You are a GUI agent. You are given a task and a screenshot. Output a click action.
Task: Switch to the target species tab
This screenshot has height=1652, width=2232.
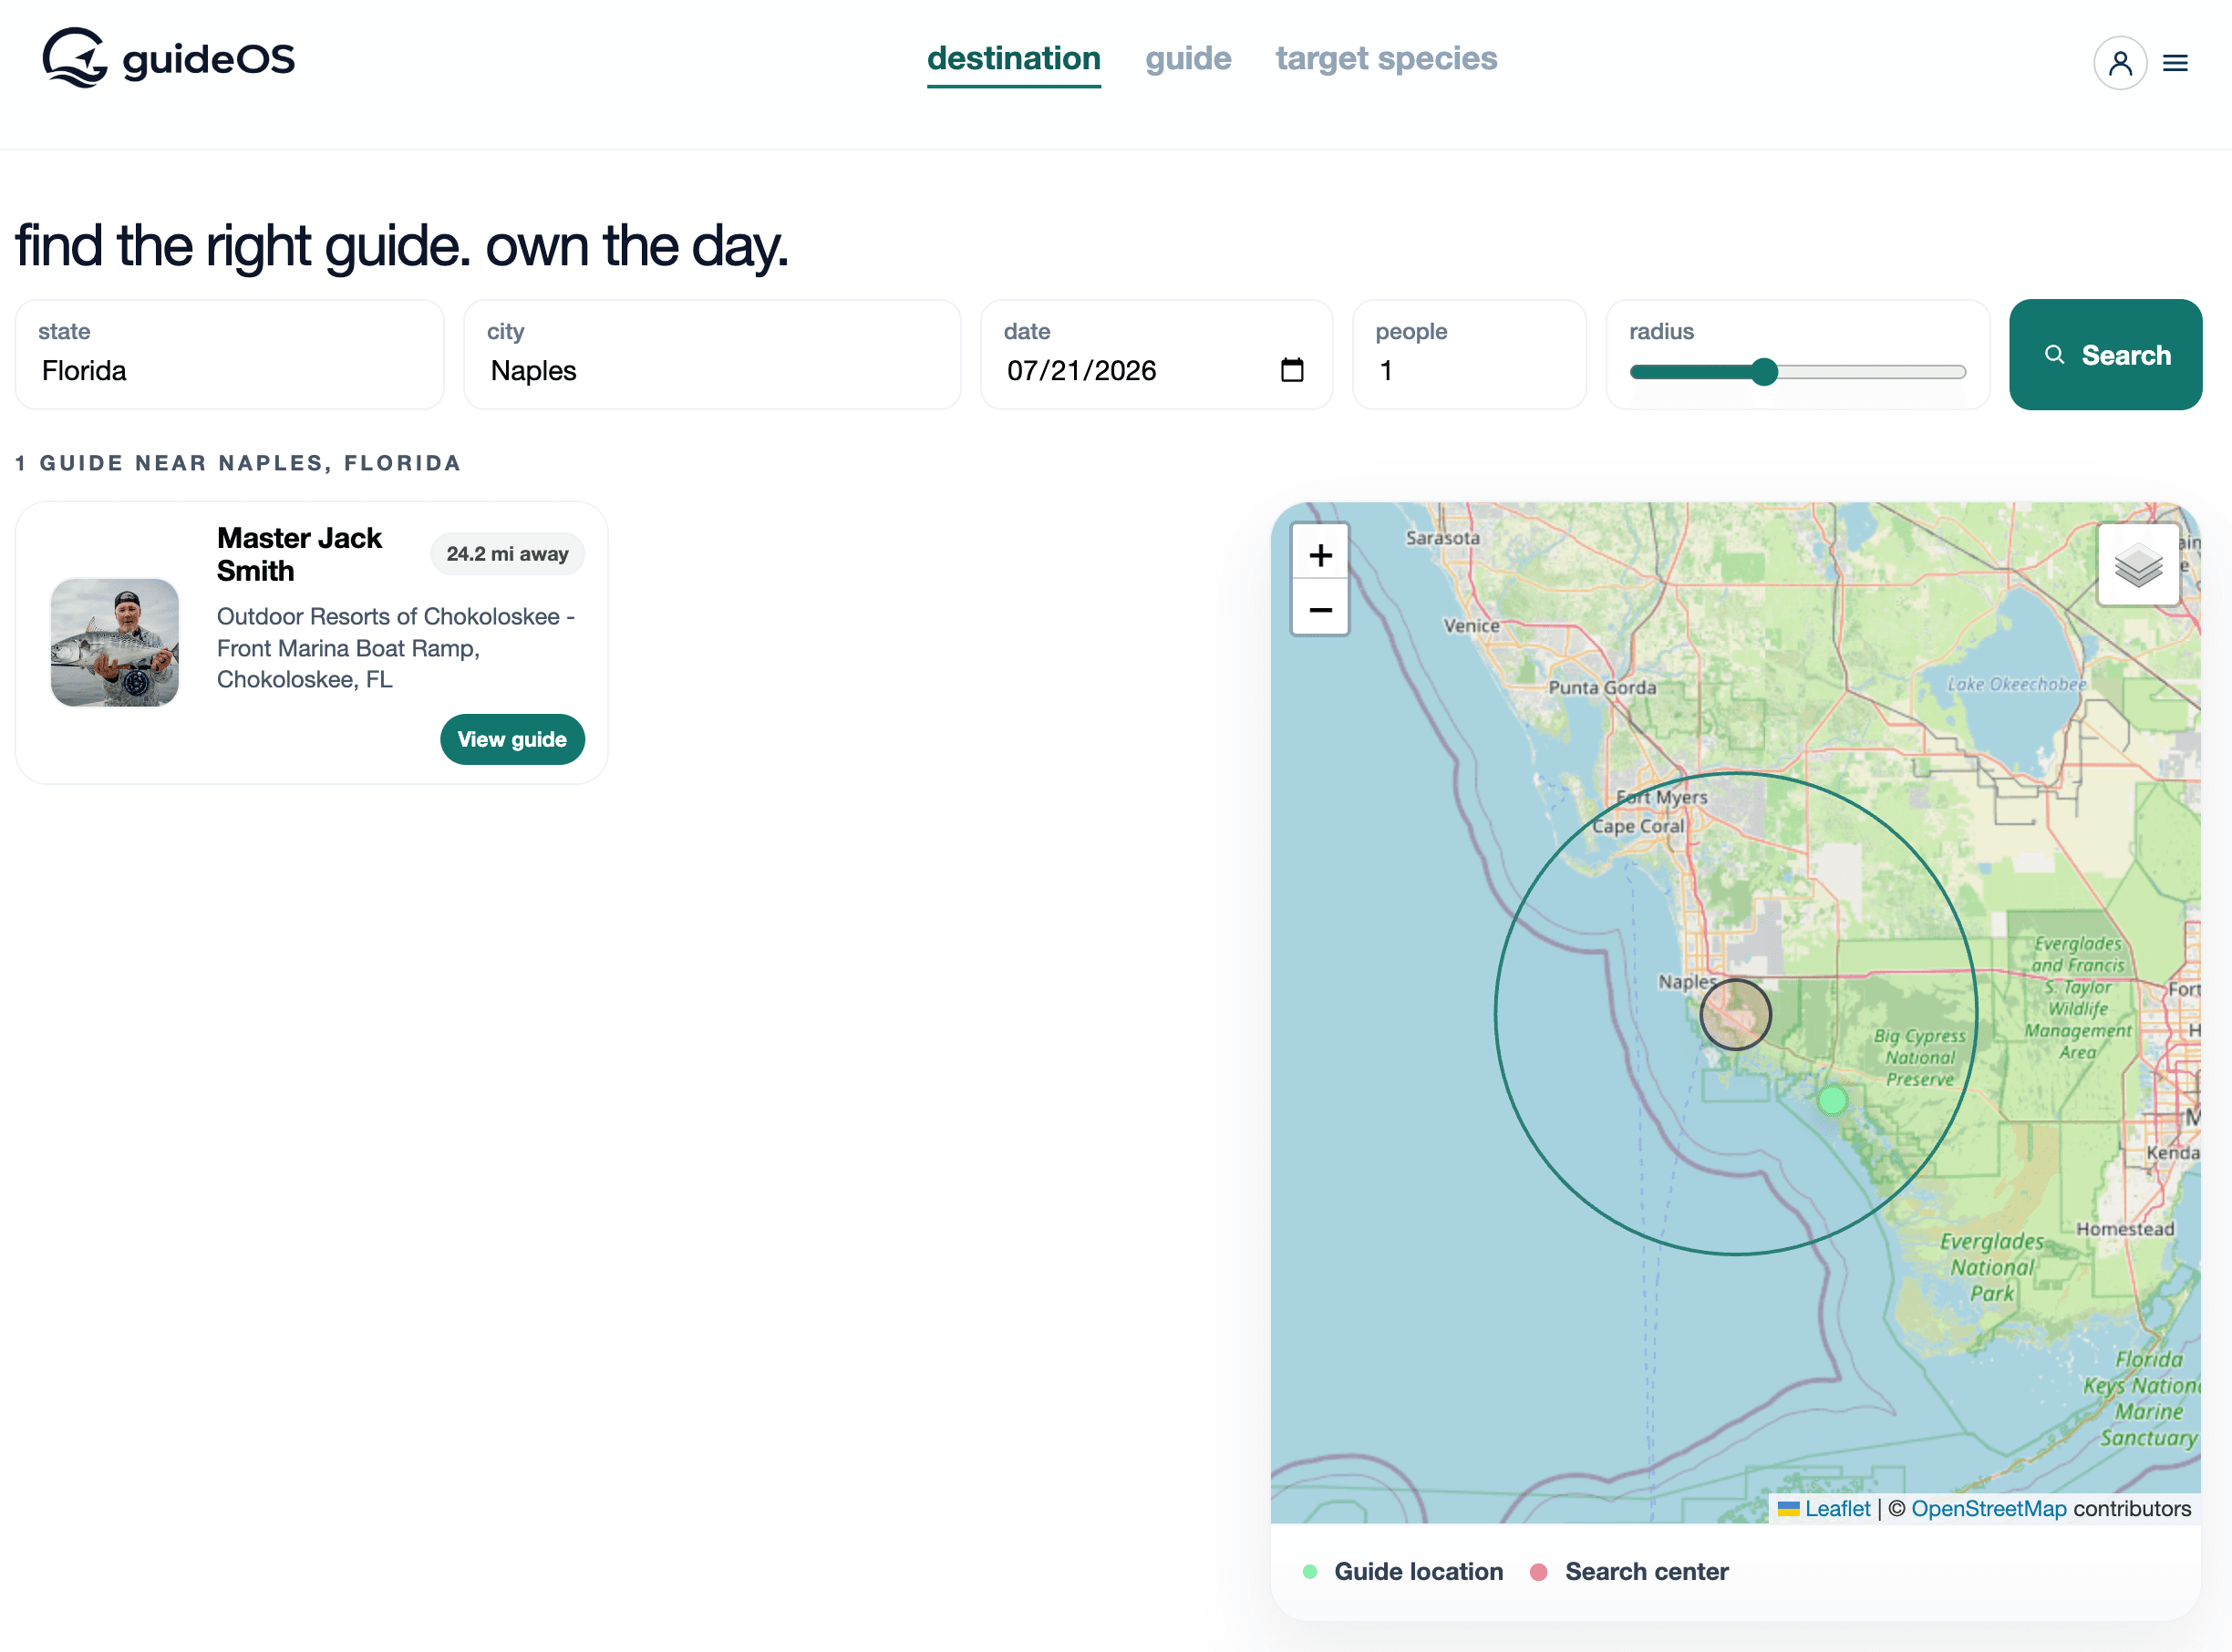pos(1386,58)
